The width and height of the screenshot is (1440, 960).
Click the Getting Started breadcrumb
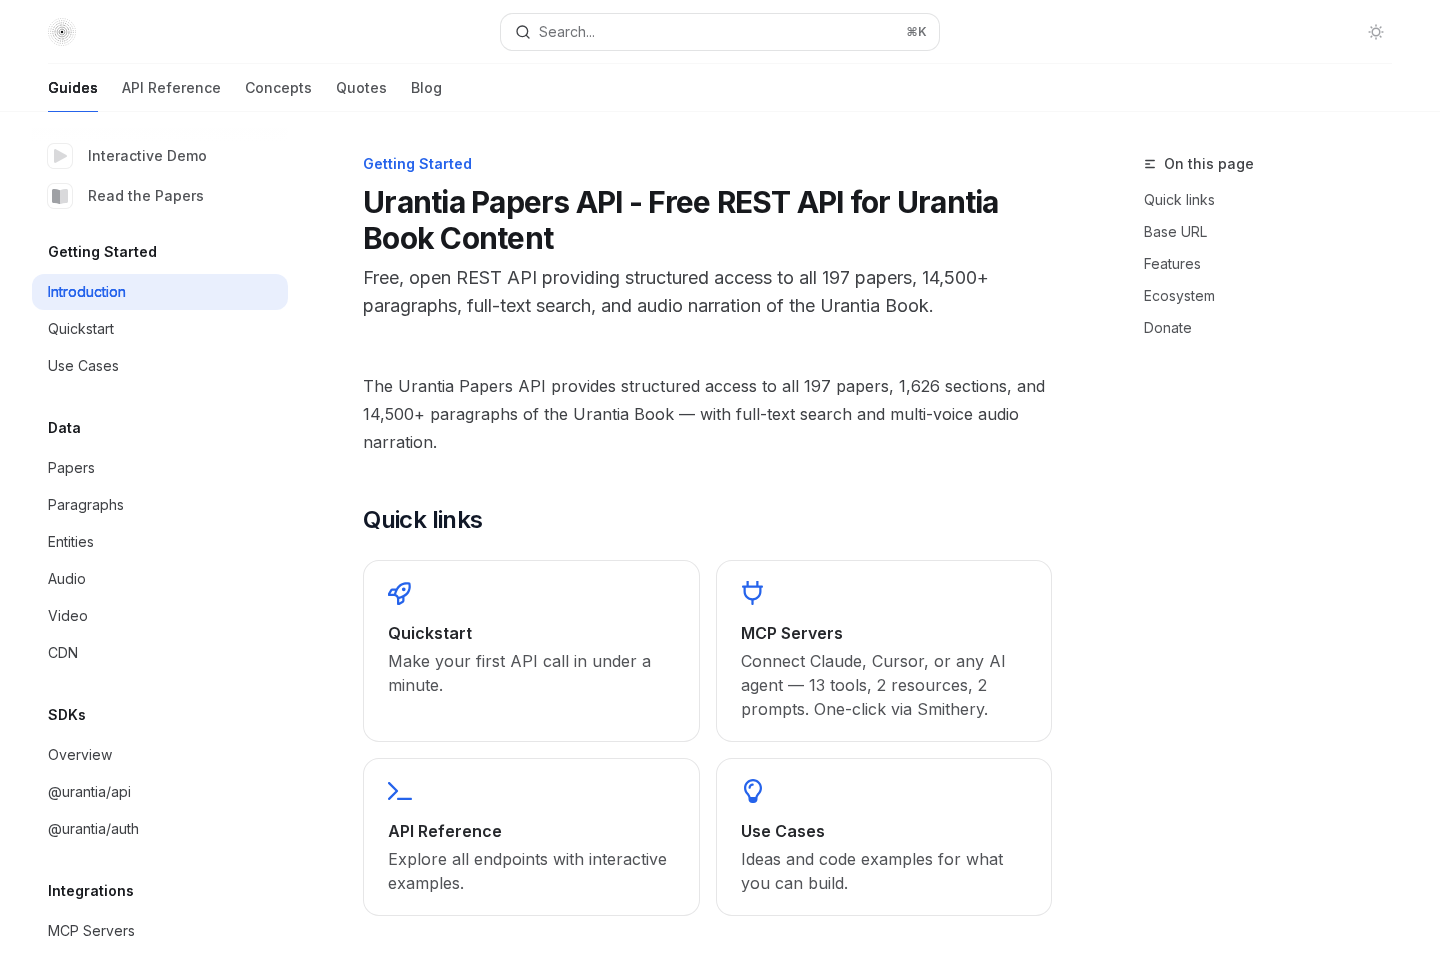417,164
